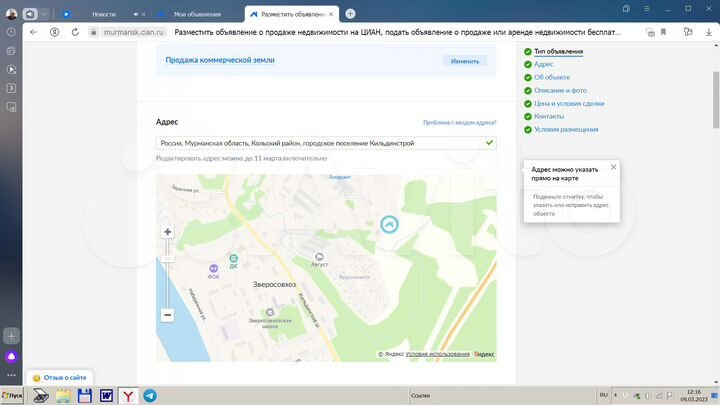Open the tab sound control button
The width and height of the screenshot is (720, 405).
(x=30, y=14)
